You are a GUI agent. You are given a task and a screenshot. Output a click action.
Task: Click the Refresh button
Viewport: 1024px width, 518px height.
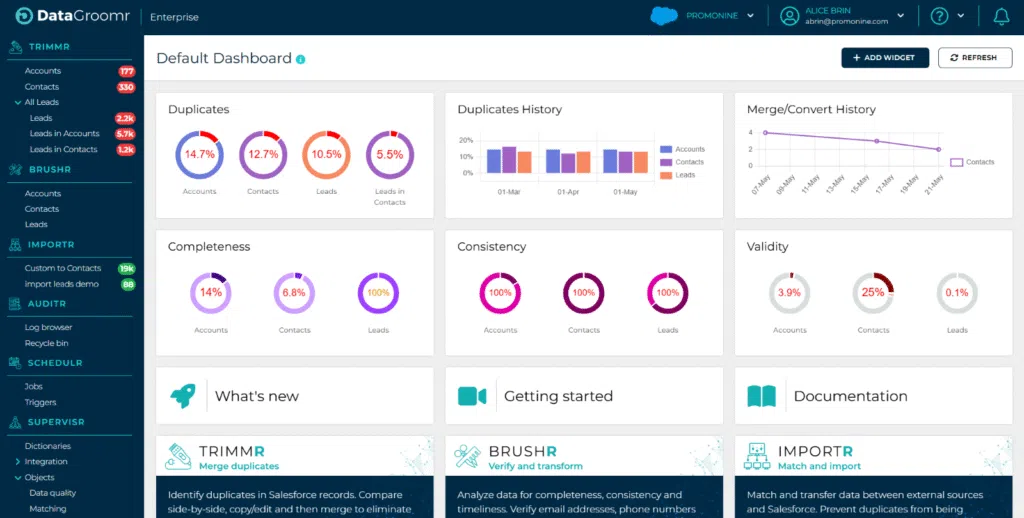coord(974,58)
